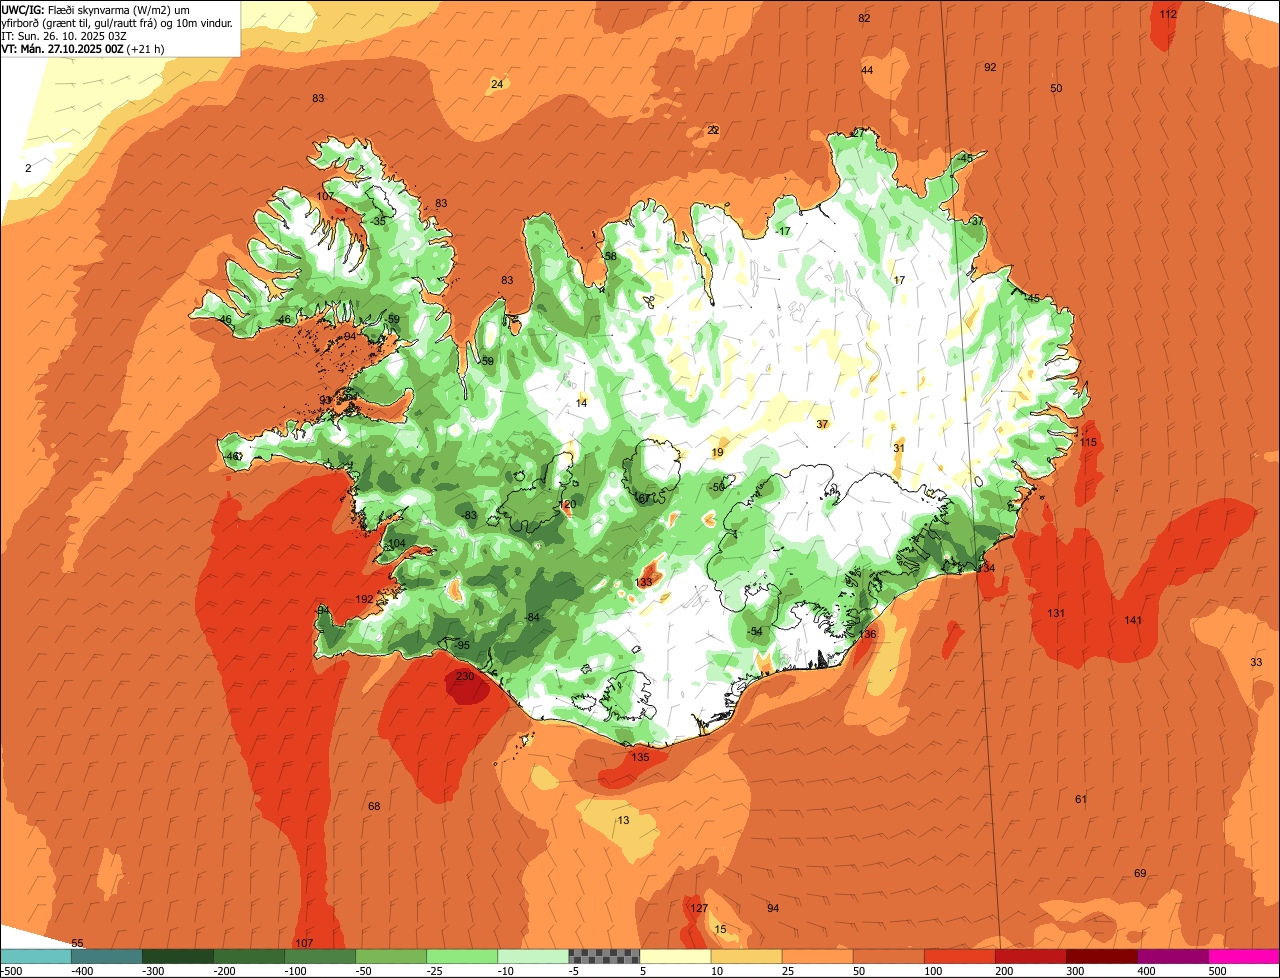The height and width of the screenshot is (978, 1280).
Task: Click the valid time 'VT: Mán. 27.10.2025 00Z (+21 h)'
Action: pyautogui.click(x=83, y=49)
